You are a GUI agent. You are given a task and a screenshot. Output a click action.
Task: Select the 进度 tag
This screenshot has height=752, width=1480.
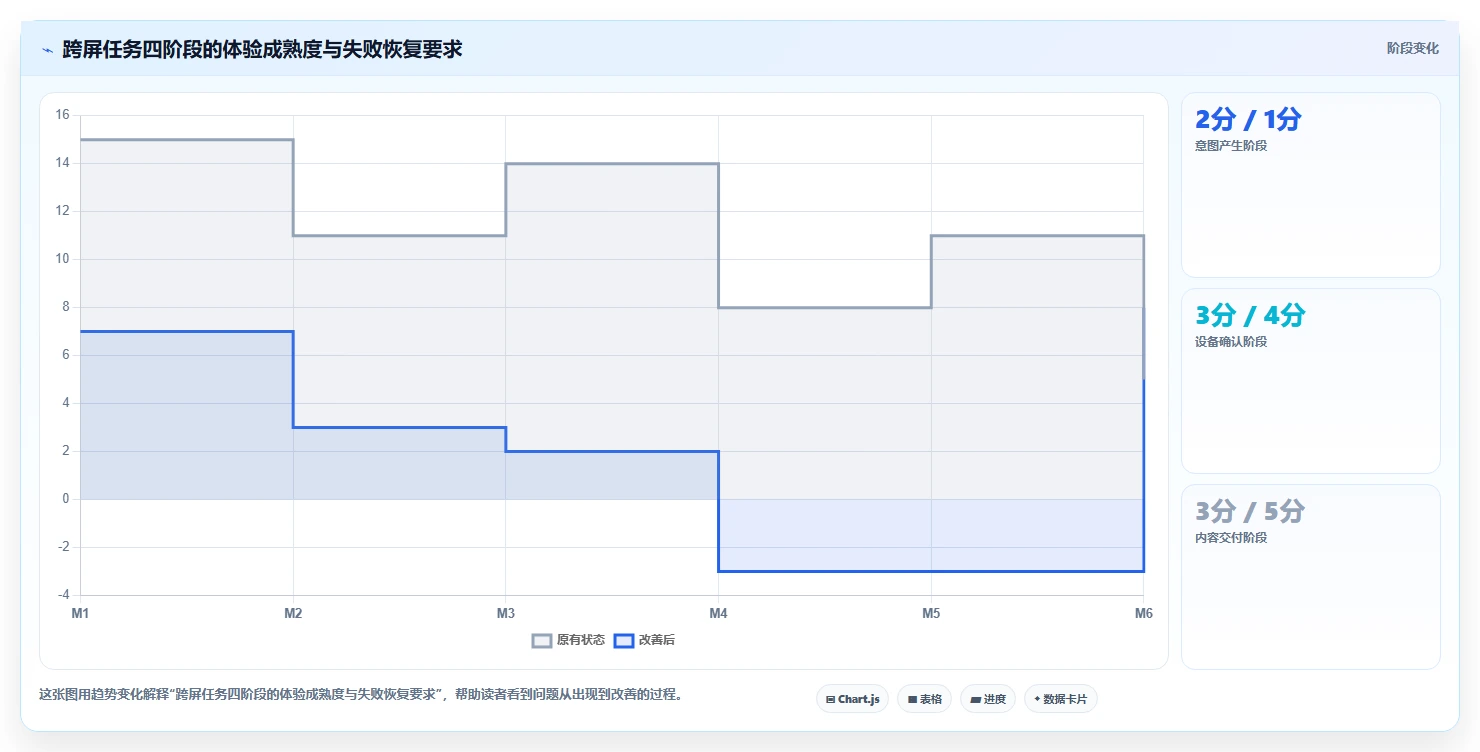(988, 699)
